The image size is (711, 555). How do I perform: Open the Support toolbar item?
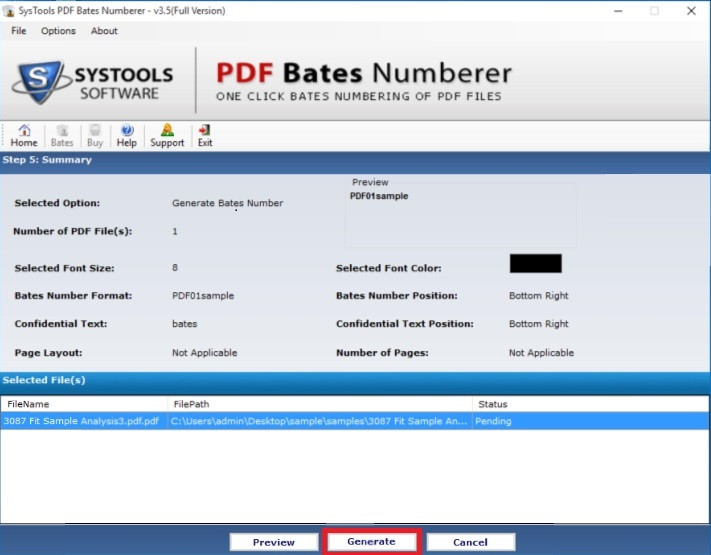167,136
